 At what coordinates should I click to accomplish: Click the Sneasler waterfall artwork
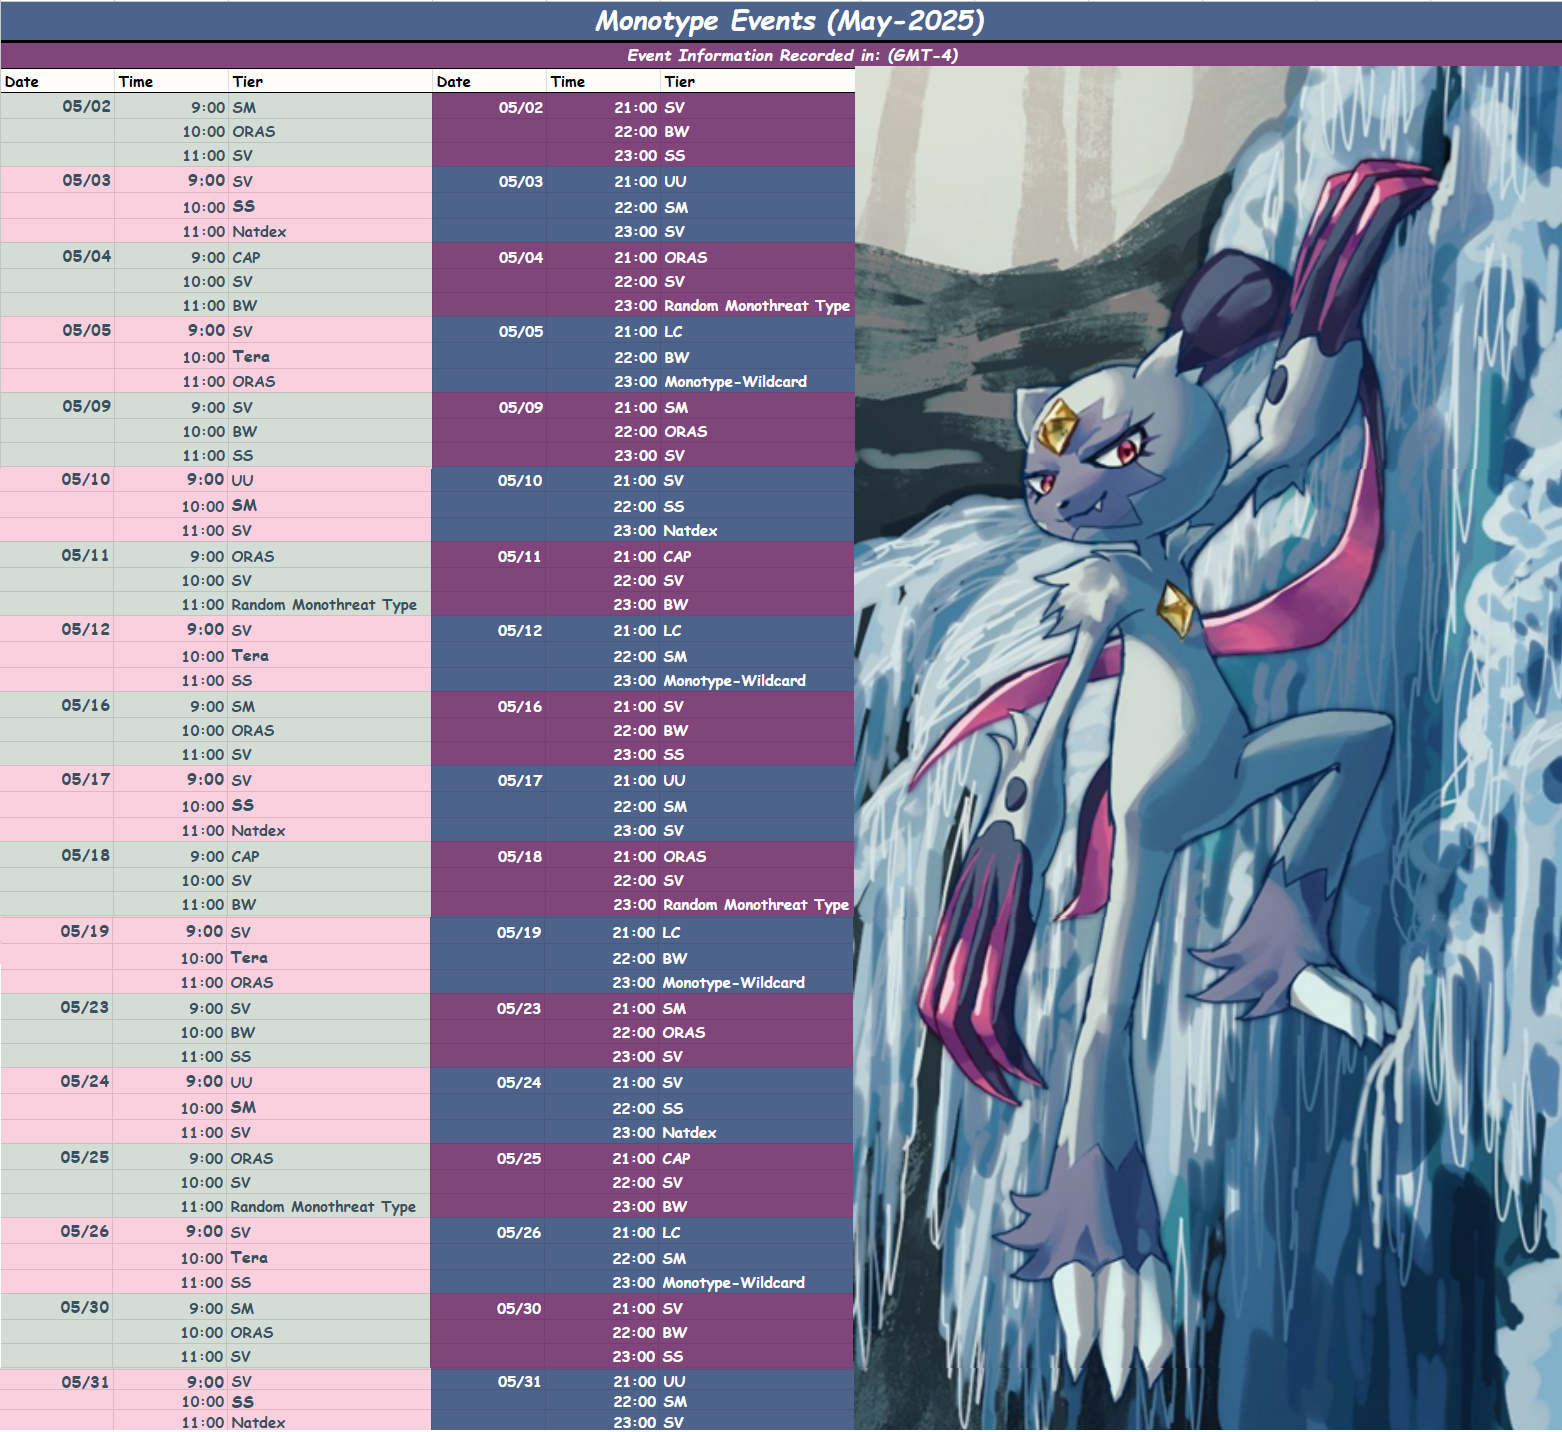[x=1208, y=748]
